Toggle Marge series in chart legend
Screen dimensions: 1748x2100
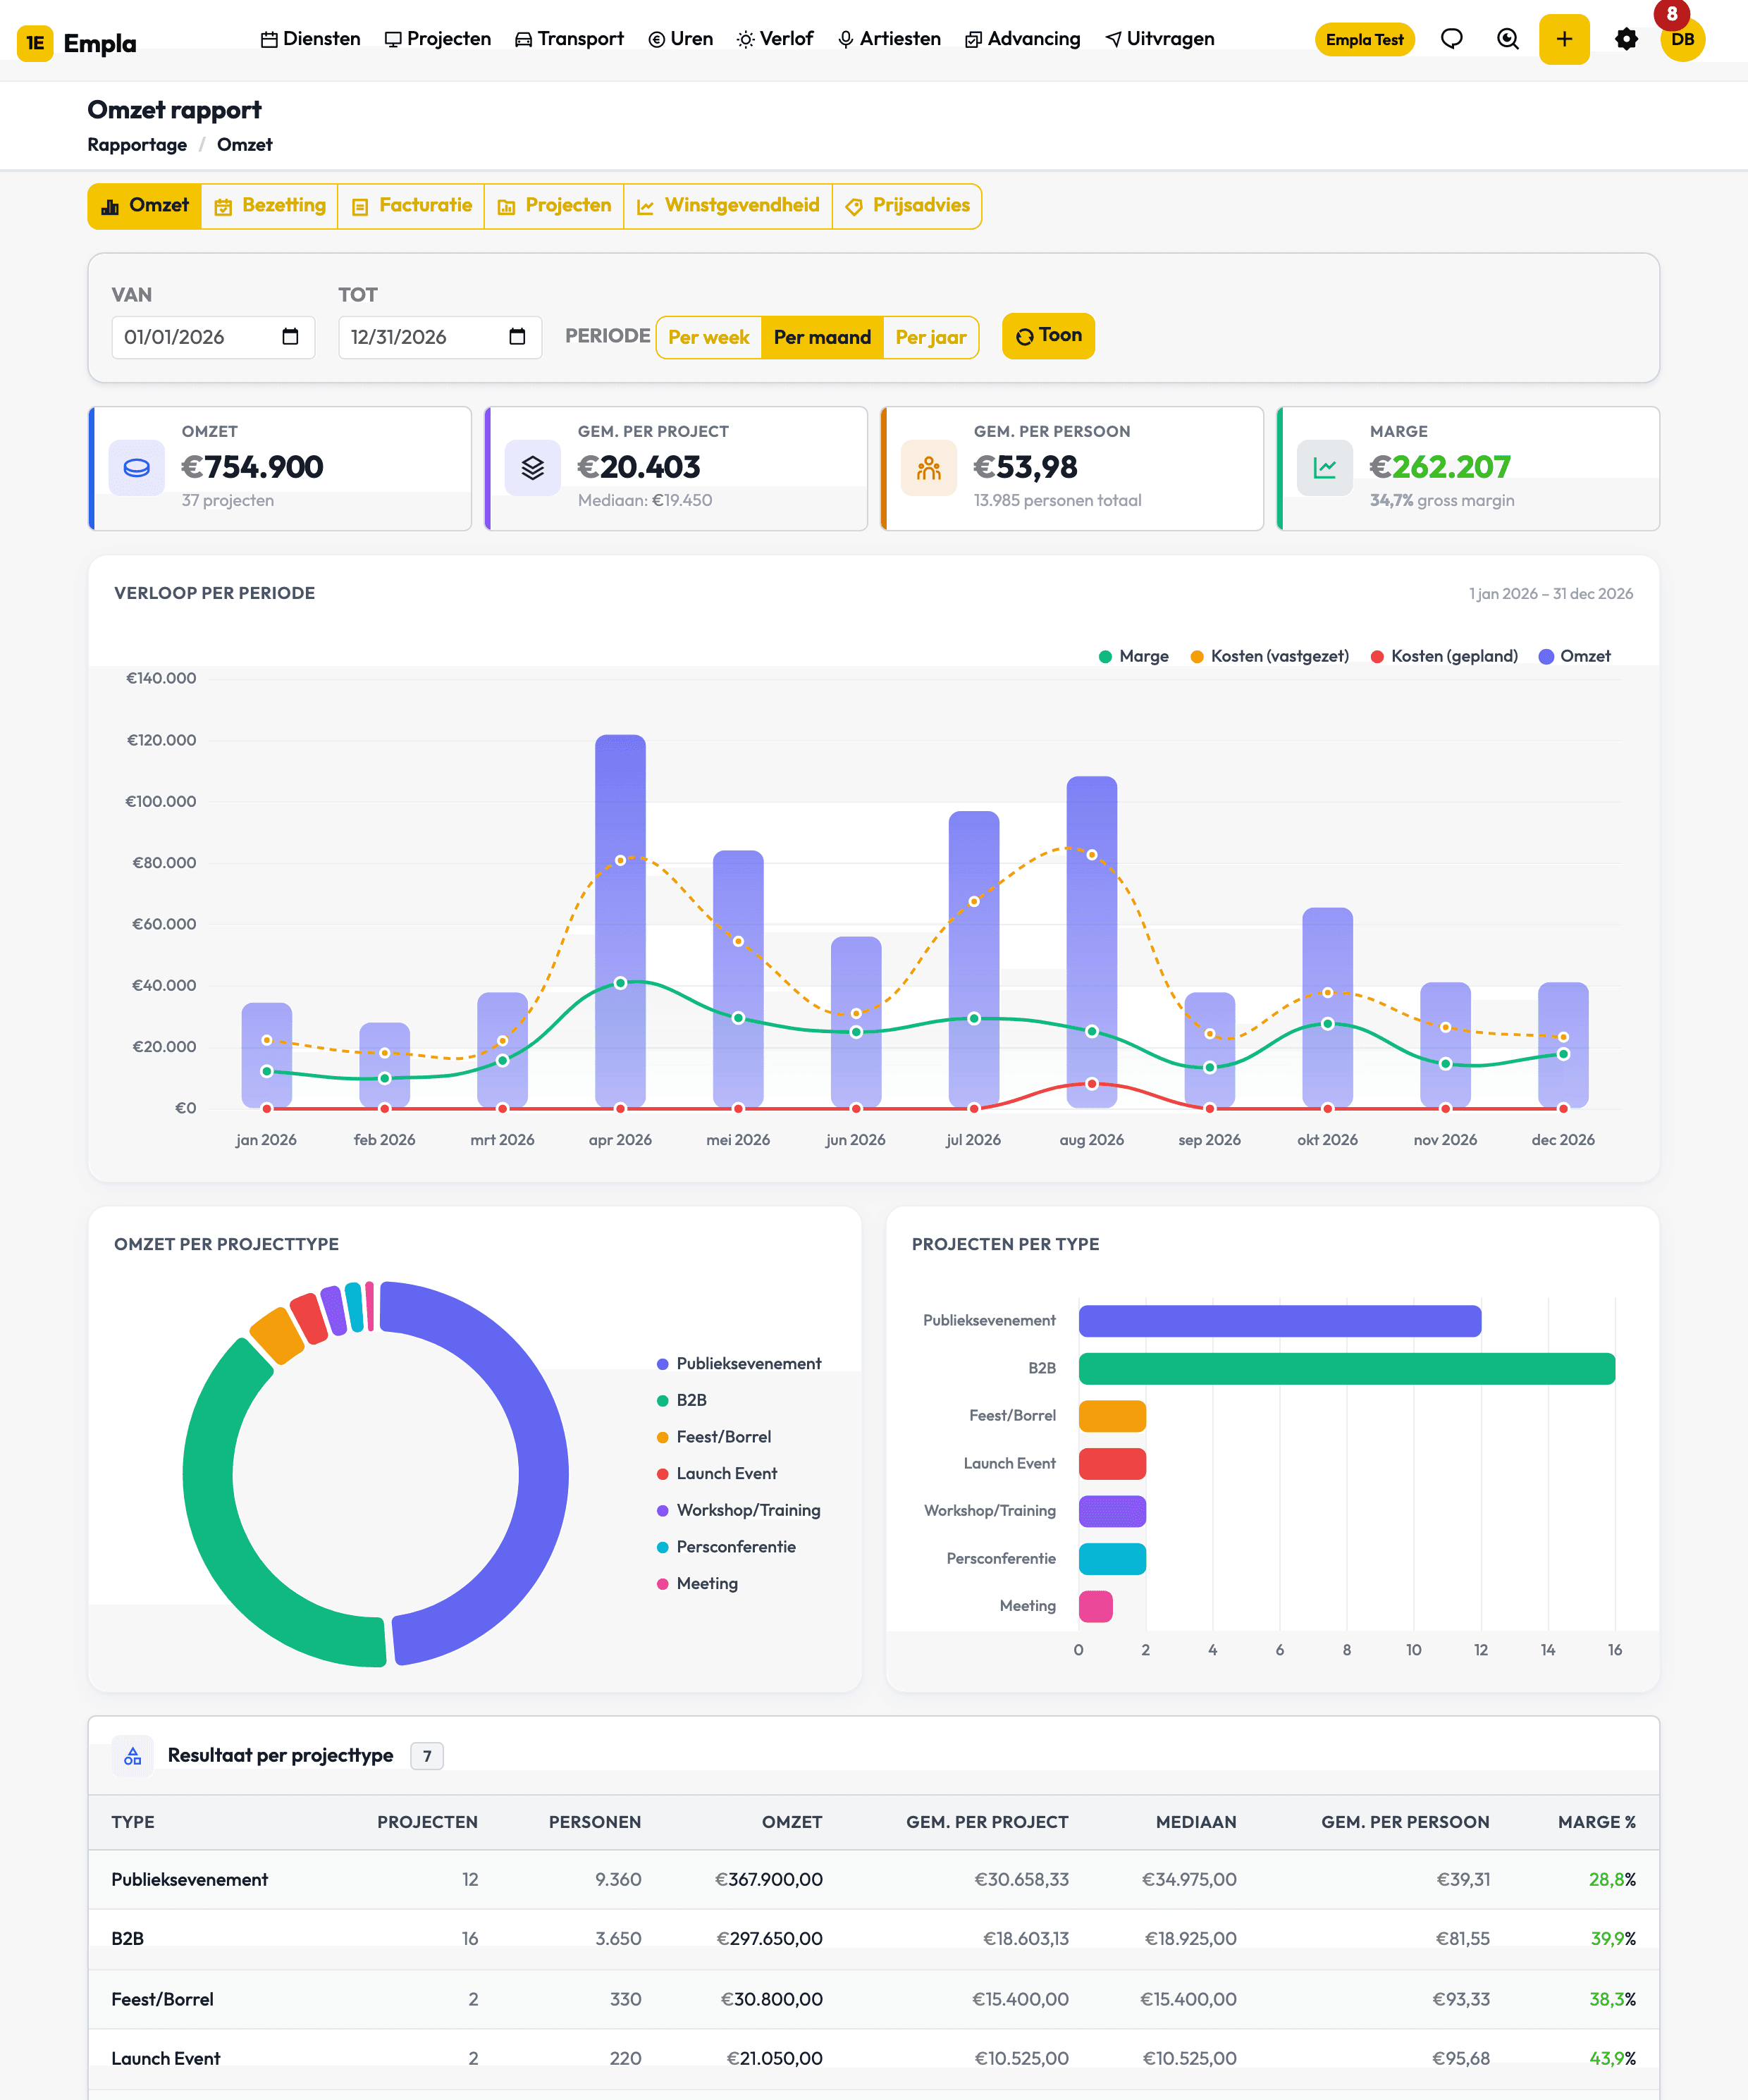(x=1133, y=656)
